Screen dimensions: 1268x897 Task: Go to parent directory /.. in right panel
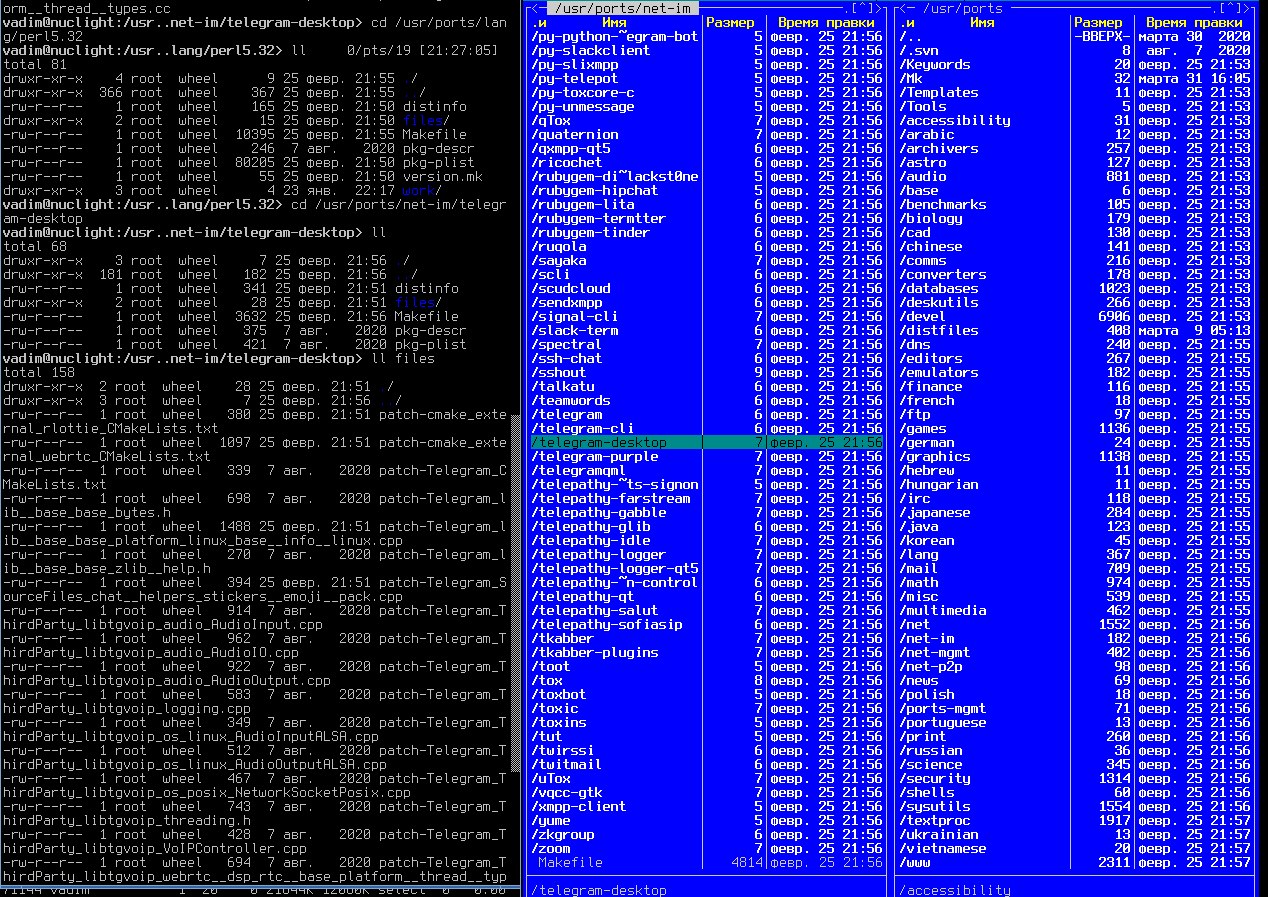1075,36
